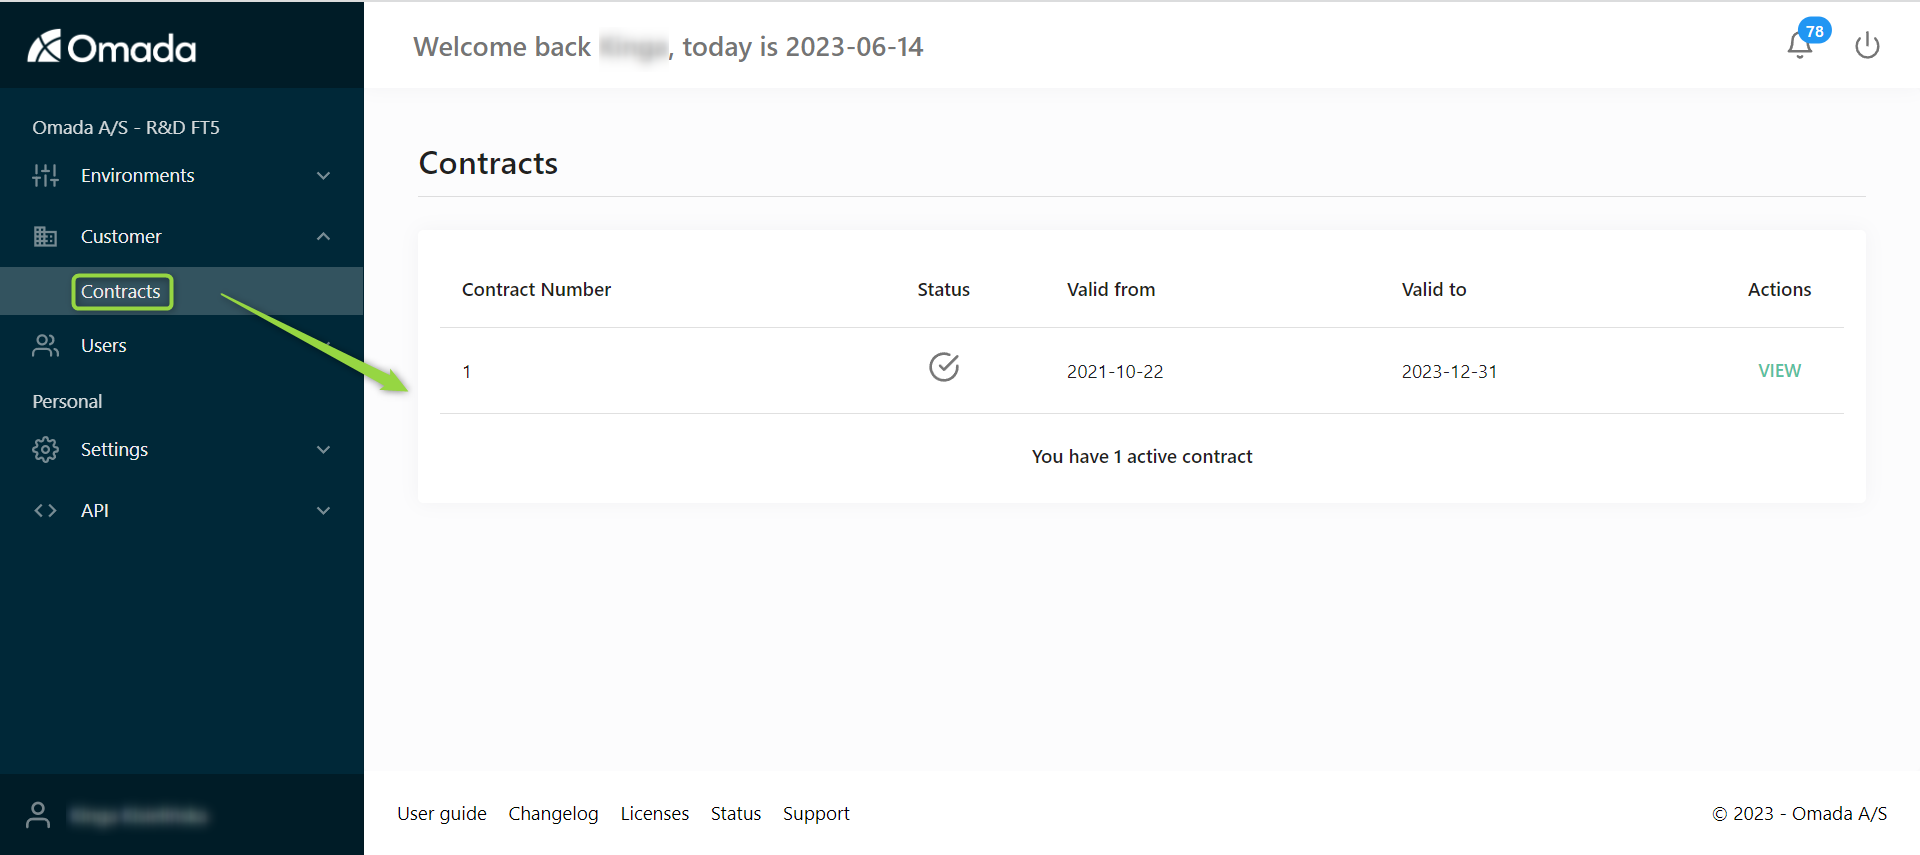
Task: Click the Omada logo
Action: click(111, 46)
